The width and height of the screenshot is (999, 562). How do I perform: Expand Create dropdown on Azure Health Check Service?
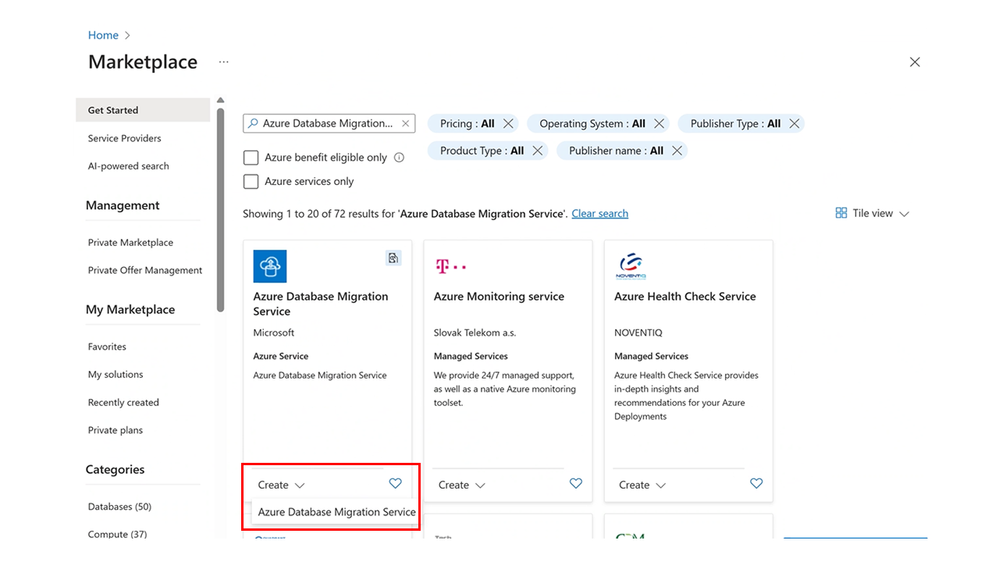coord(642,485)
